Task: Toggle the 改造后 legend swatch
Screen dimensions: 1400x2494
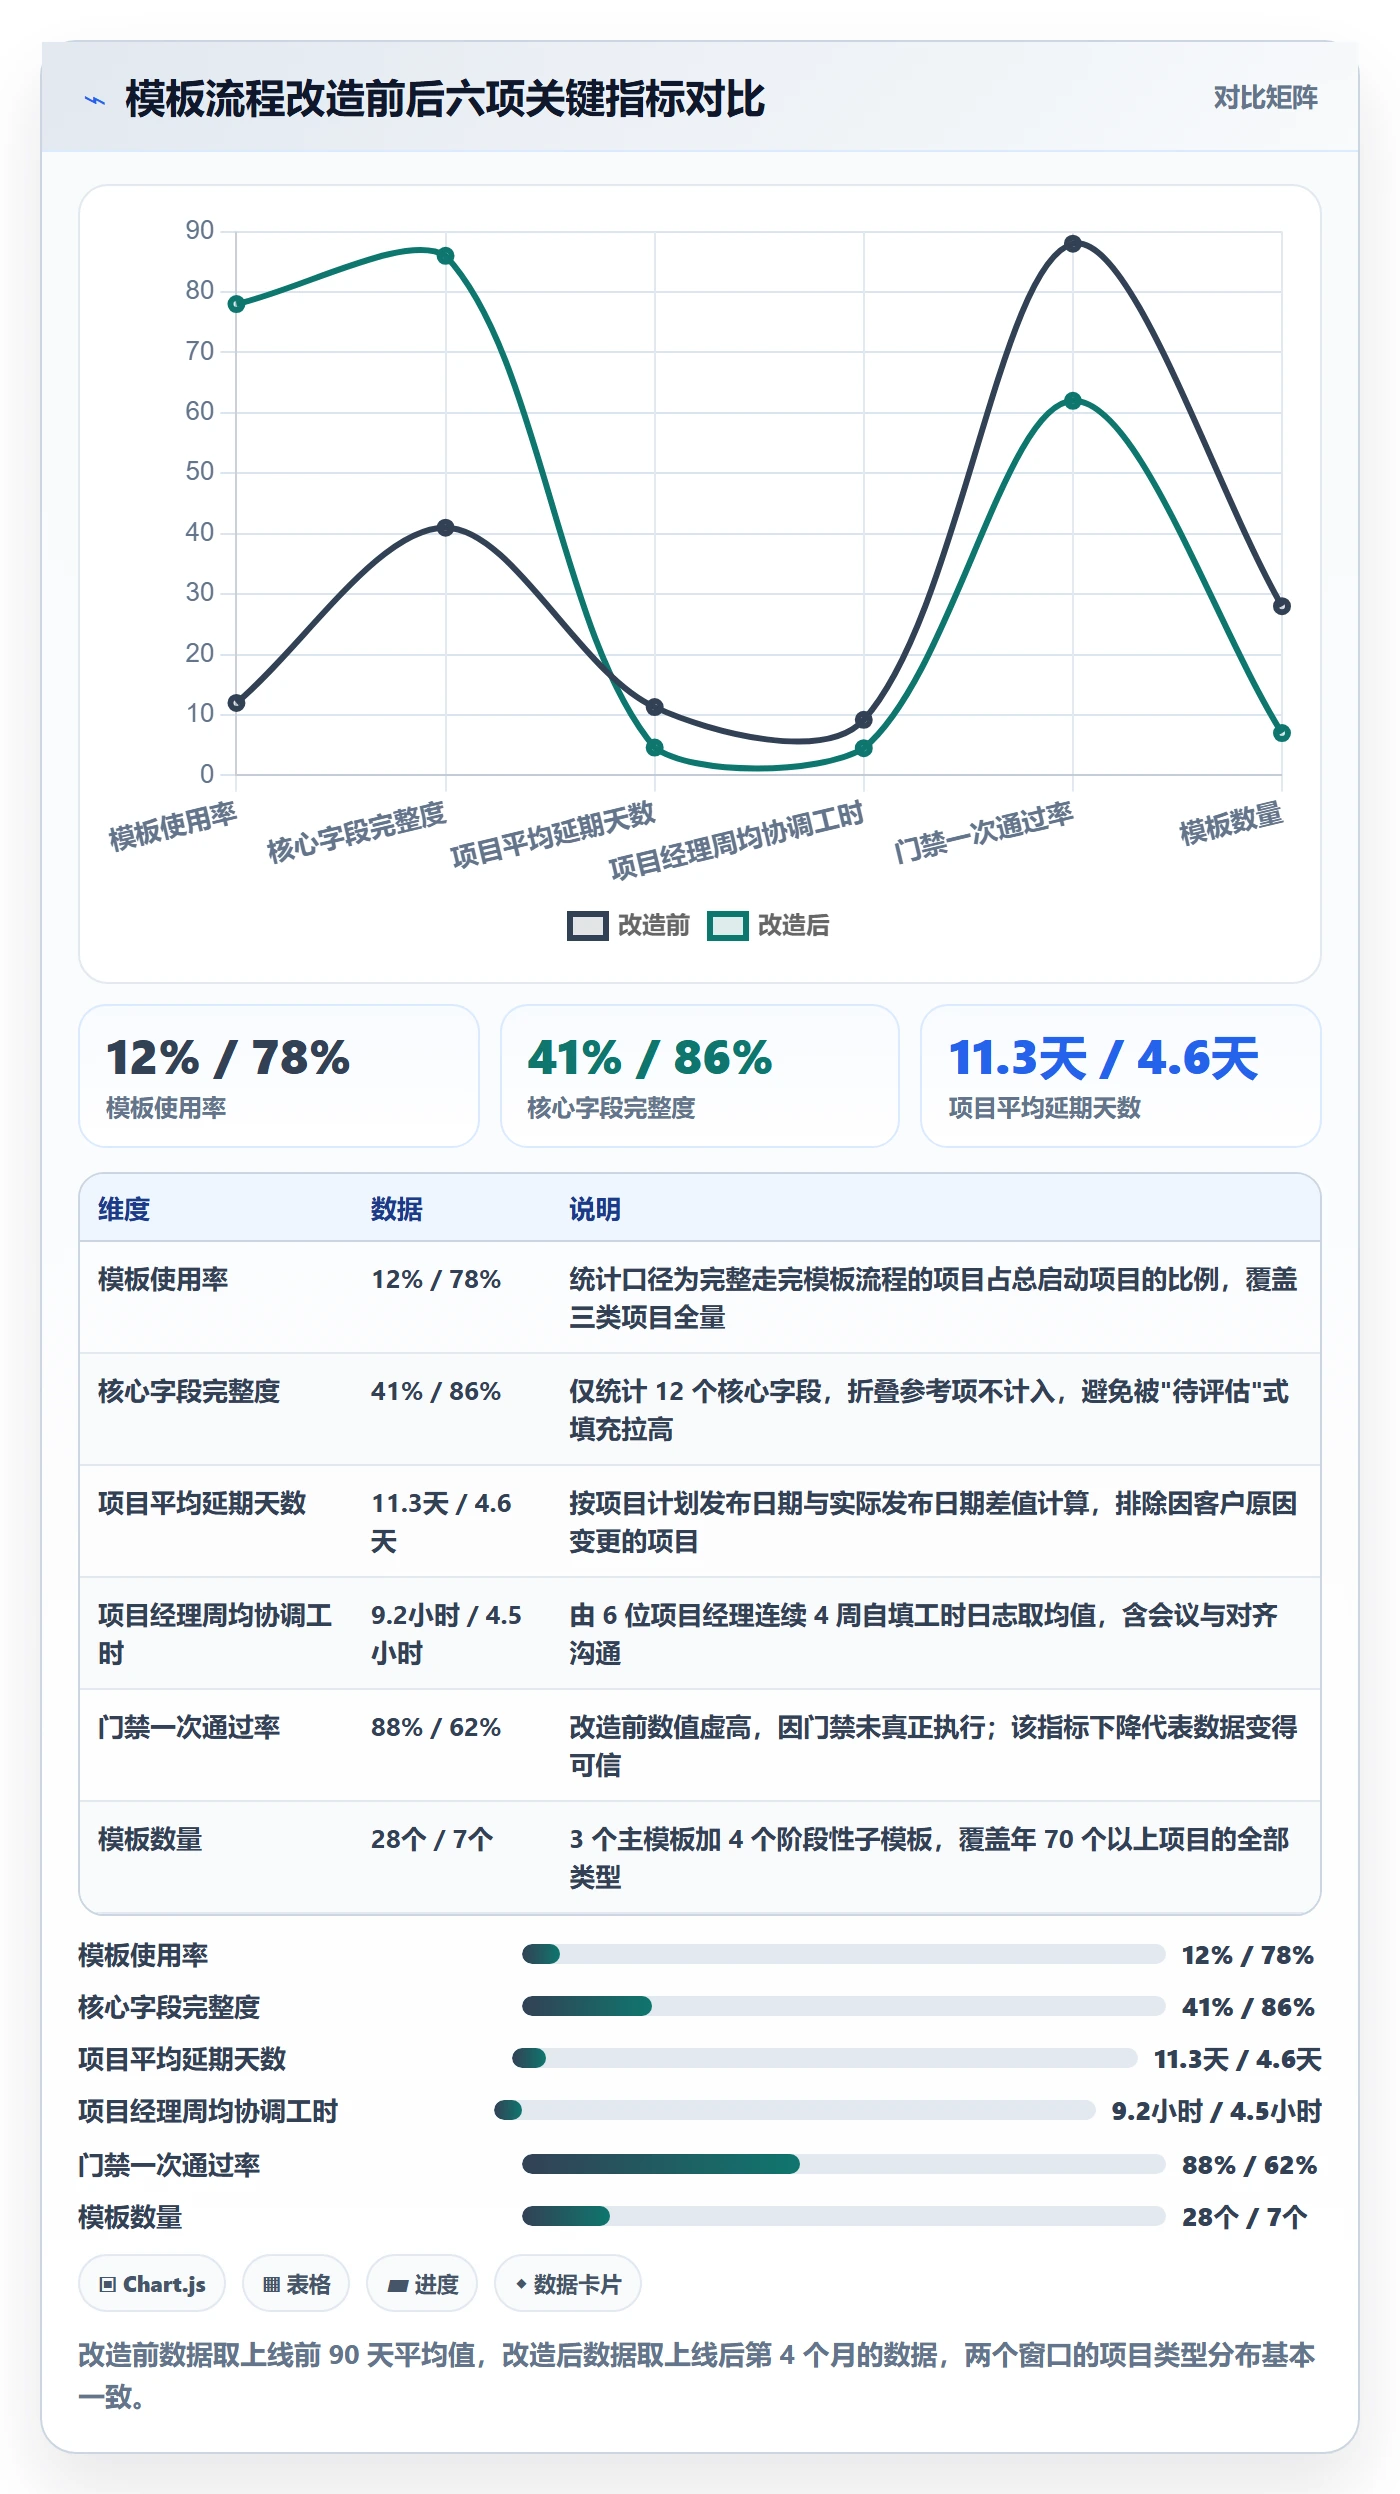Action: [727, 925]
